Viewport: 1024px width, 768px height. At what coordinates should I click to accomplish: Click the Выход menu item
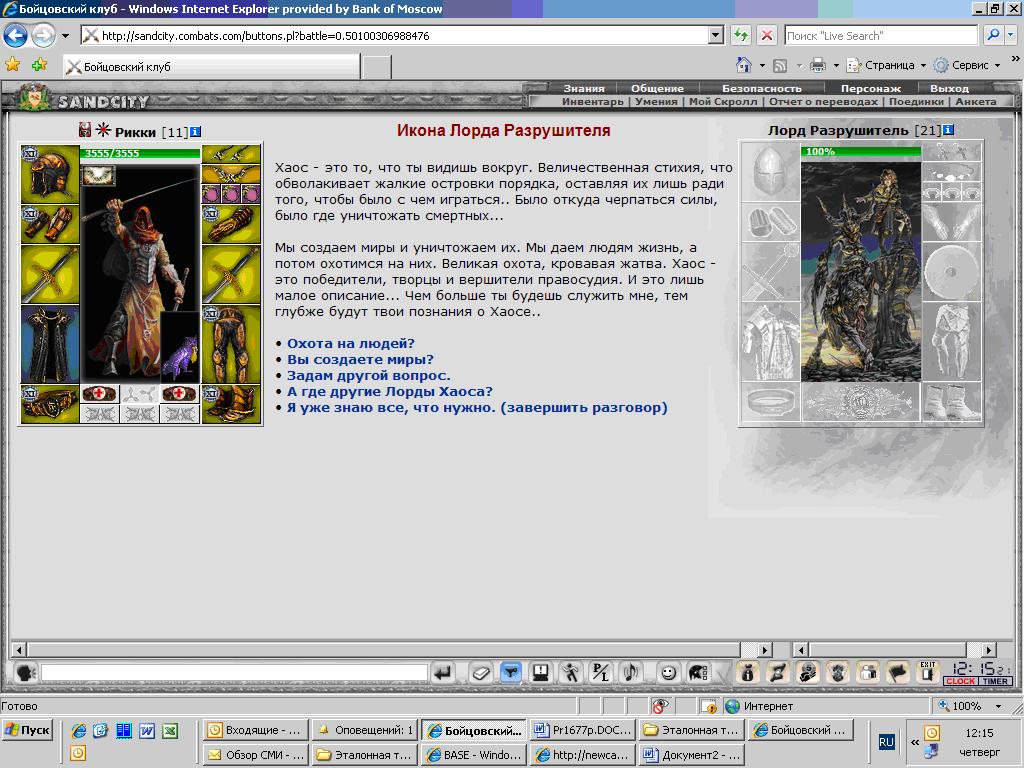[950, 88]
